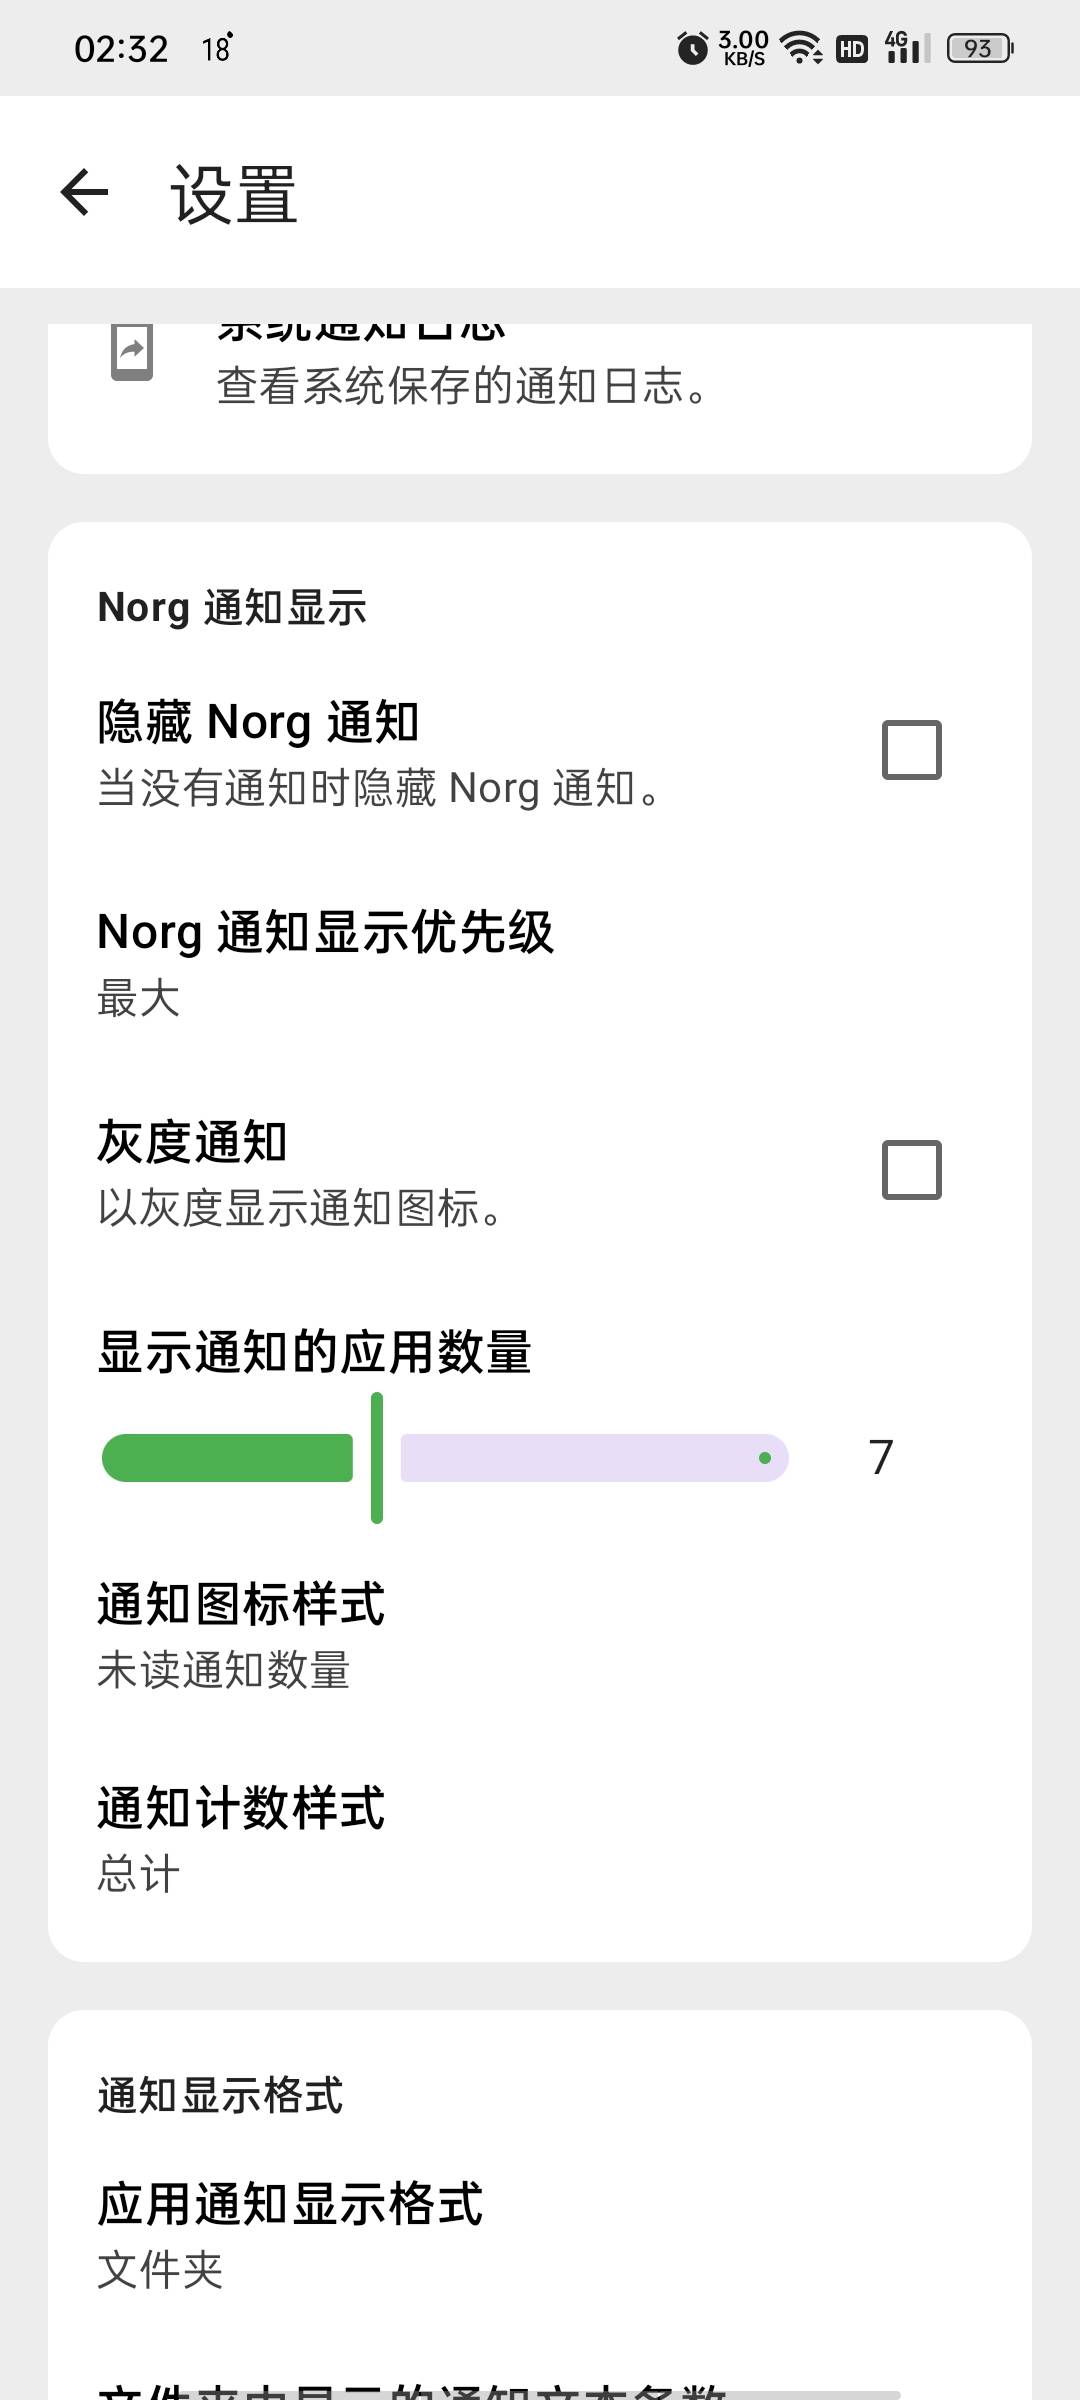This screenshot has height=2400, width=1080.
Task: Enable the 灰度通知 checkbox
Action: tap(911, 1170)
